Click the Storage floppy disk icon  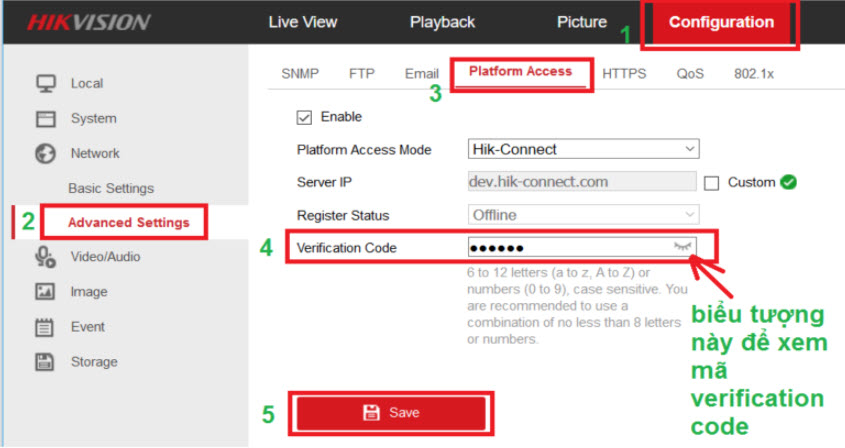point(45,362)
